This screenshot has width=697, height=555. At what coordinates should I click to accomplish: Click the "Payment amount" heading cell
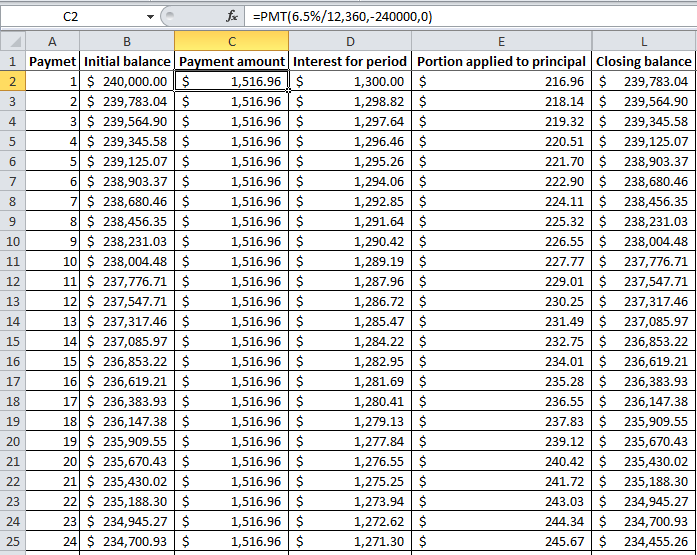[232, 61]
